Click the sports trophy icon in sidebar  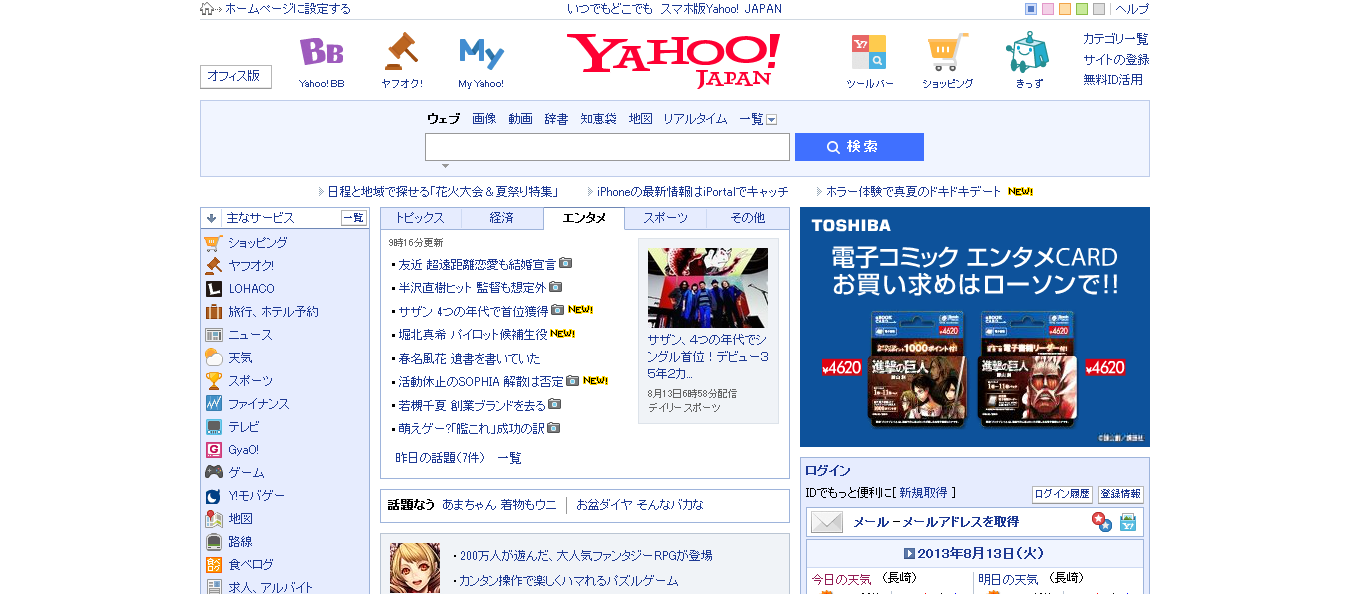click(x=213, y=381)
